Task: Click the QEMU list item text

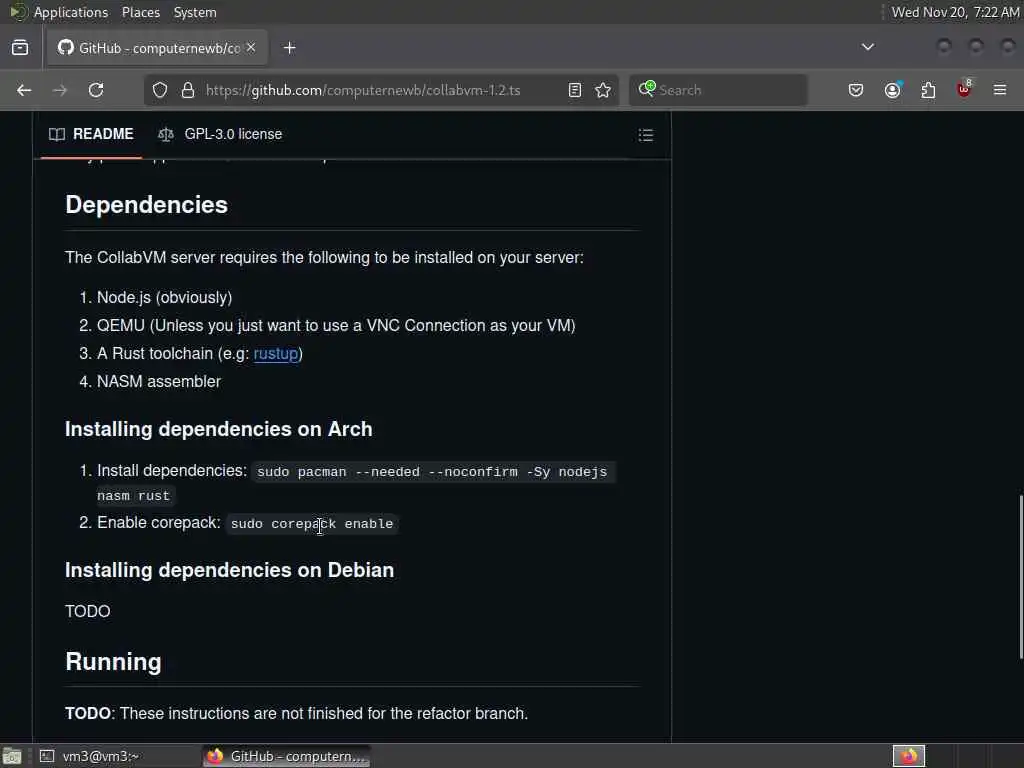Action: point(336,325)
